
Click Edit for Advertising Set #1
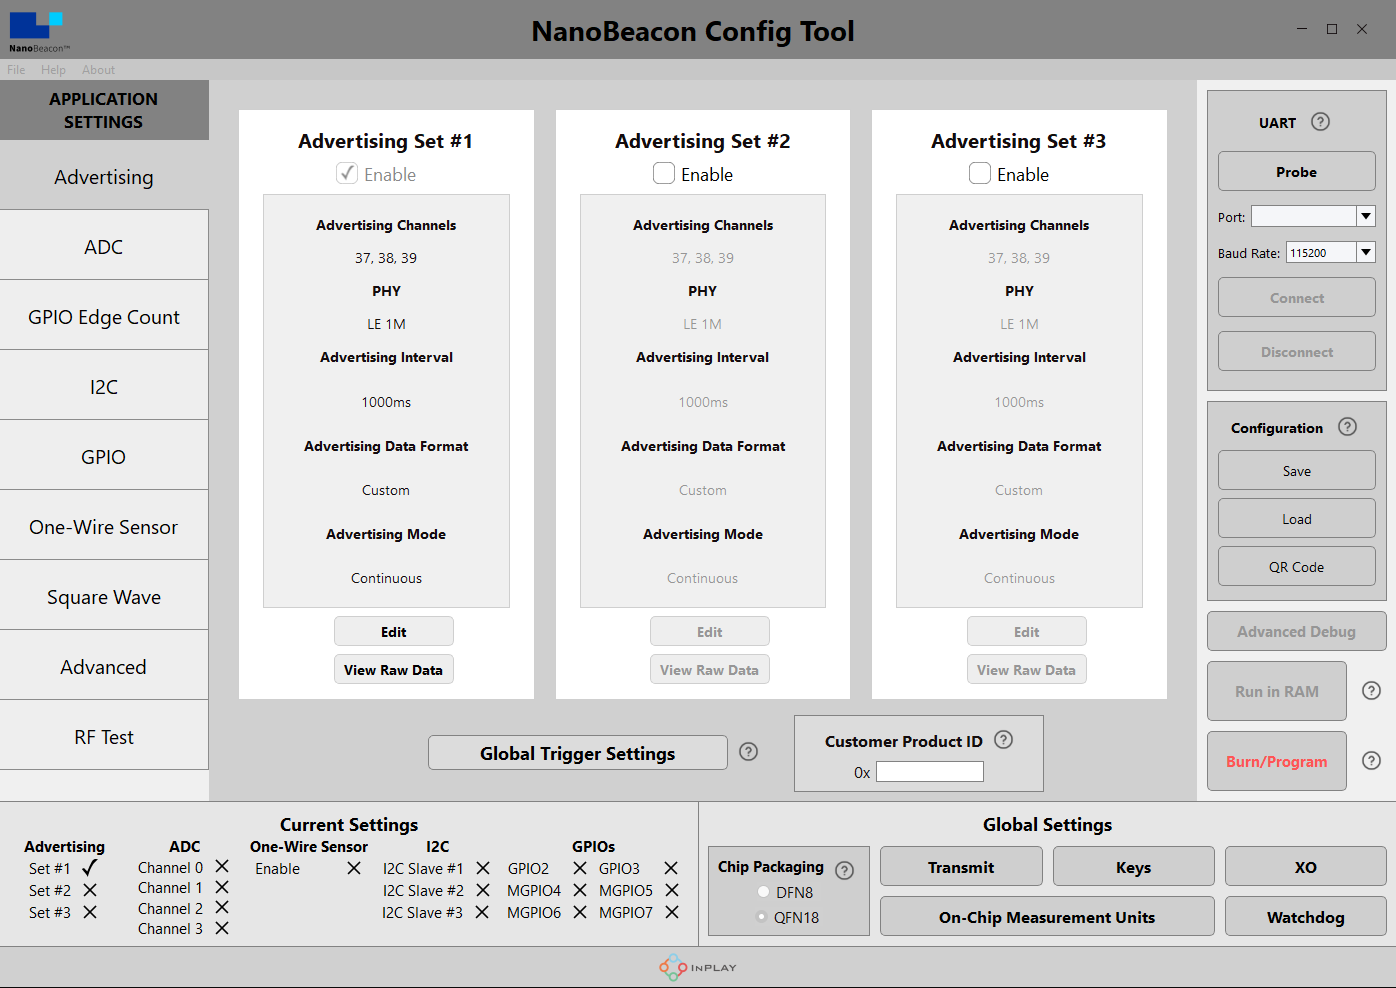tap(394, 632)
